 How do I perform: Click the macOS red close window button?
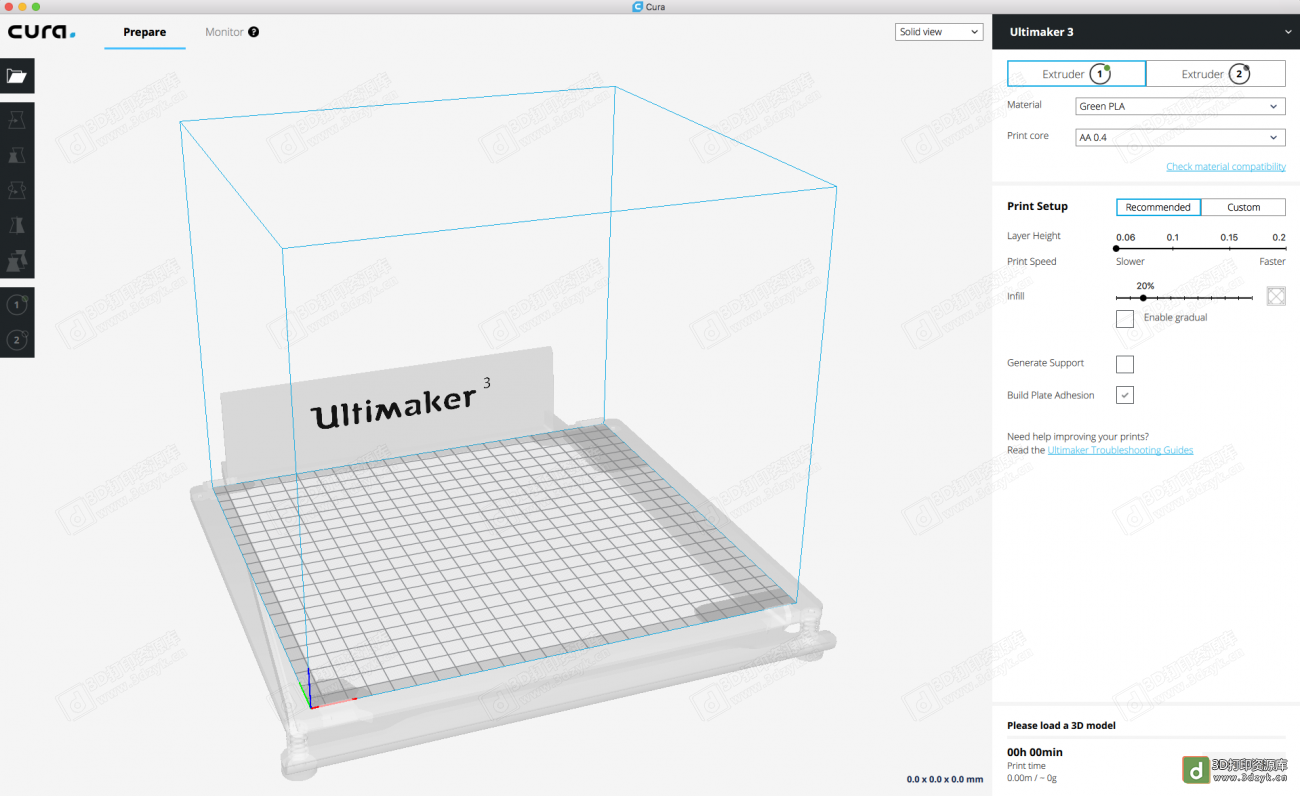pyautogui.click(x=8, y=7)
